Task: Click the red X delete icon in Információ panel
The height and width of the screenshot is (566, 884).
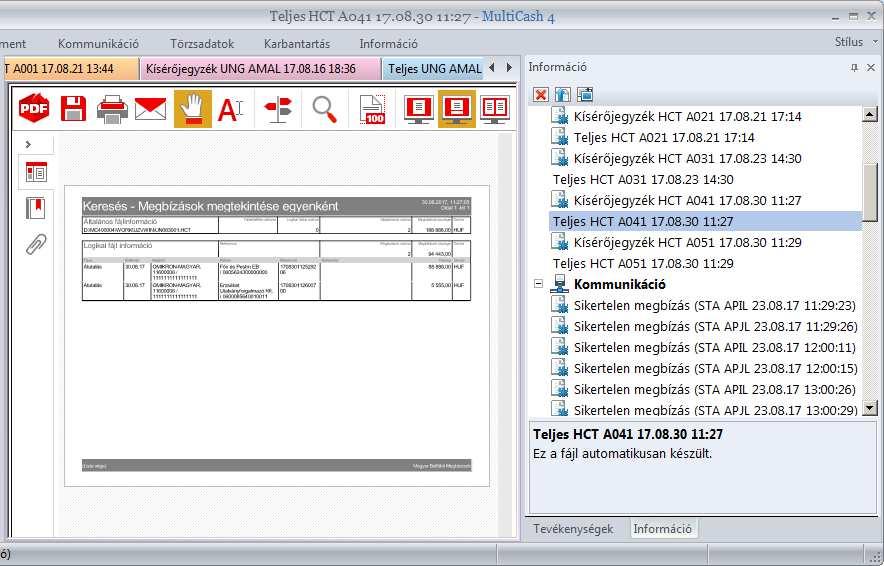Action: coord(541,94)
